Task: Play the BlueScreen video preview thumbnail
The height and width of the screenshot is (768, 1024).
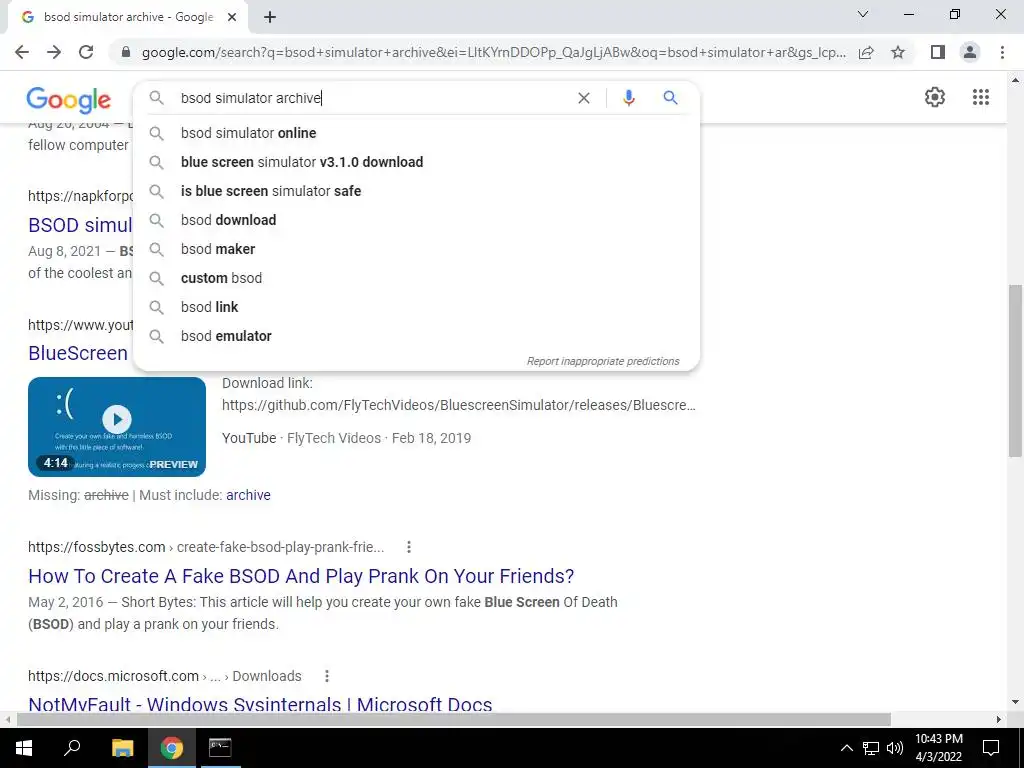Action: tap(117, 426)
